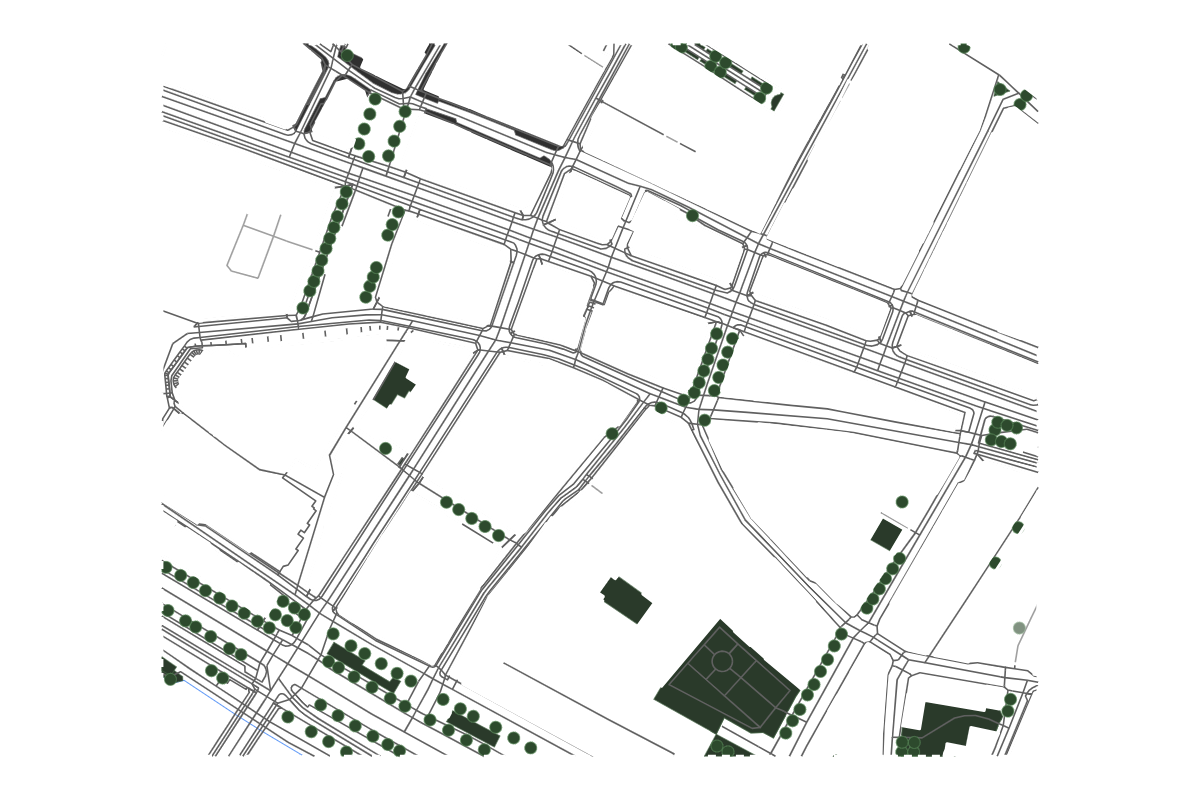1200x800 pixels.
Task: Click the large dark green park polygon
Action: point(728,680)
